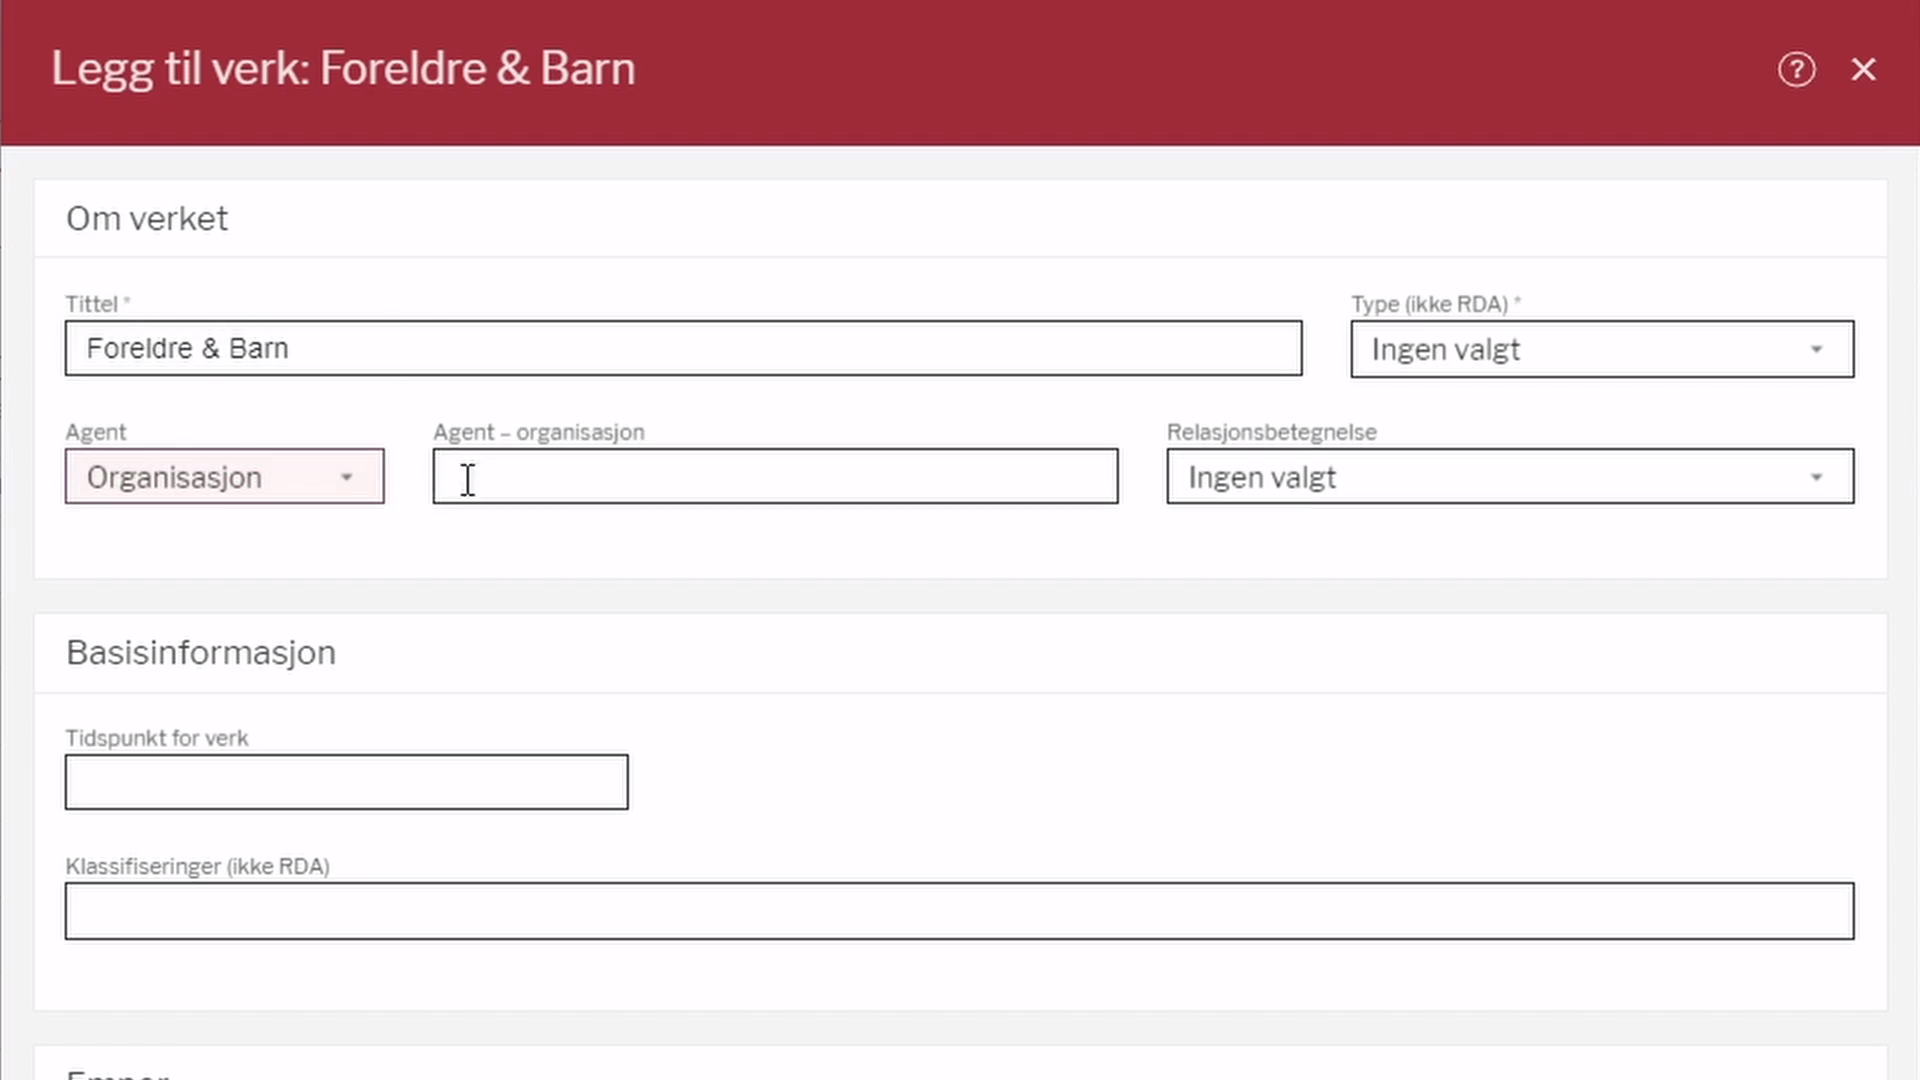1920x1080 pixels.
Task: Click the Agent – organisasjon label
Action: click(x=538, y=432)
